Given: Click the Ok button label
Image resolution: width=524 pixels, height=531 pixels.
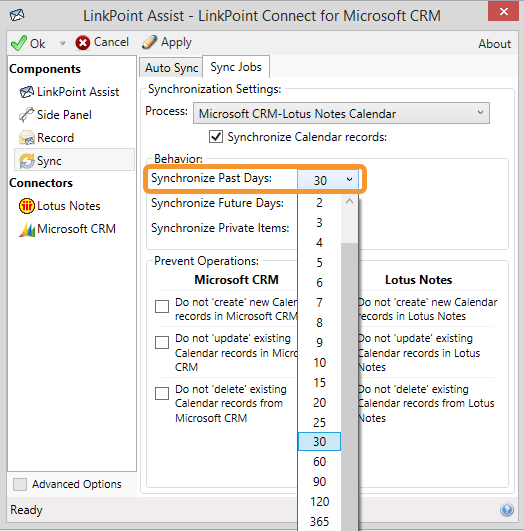Looking at the screenshot, I should [x=37, y=44].
